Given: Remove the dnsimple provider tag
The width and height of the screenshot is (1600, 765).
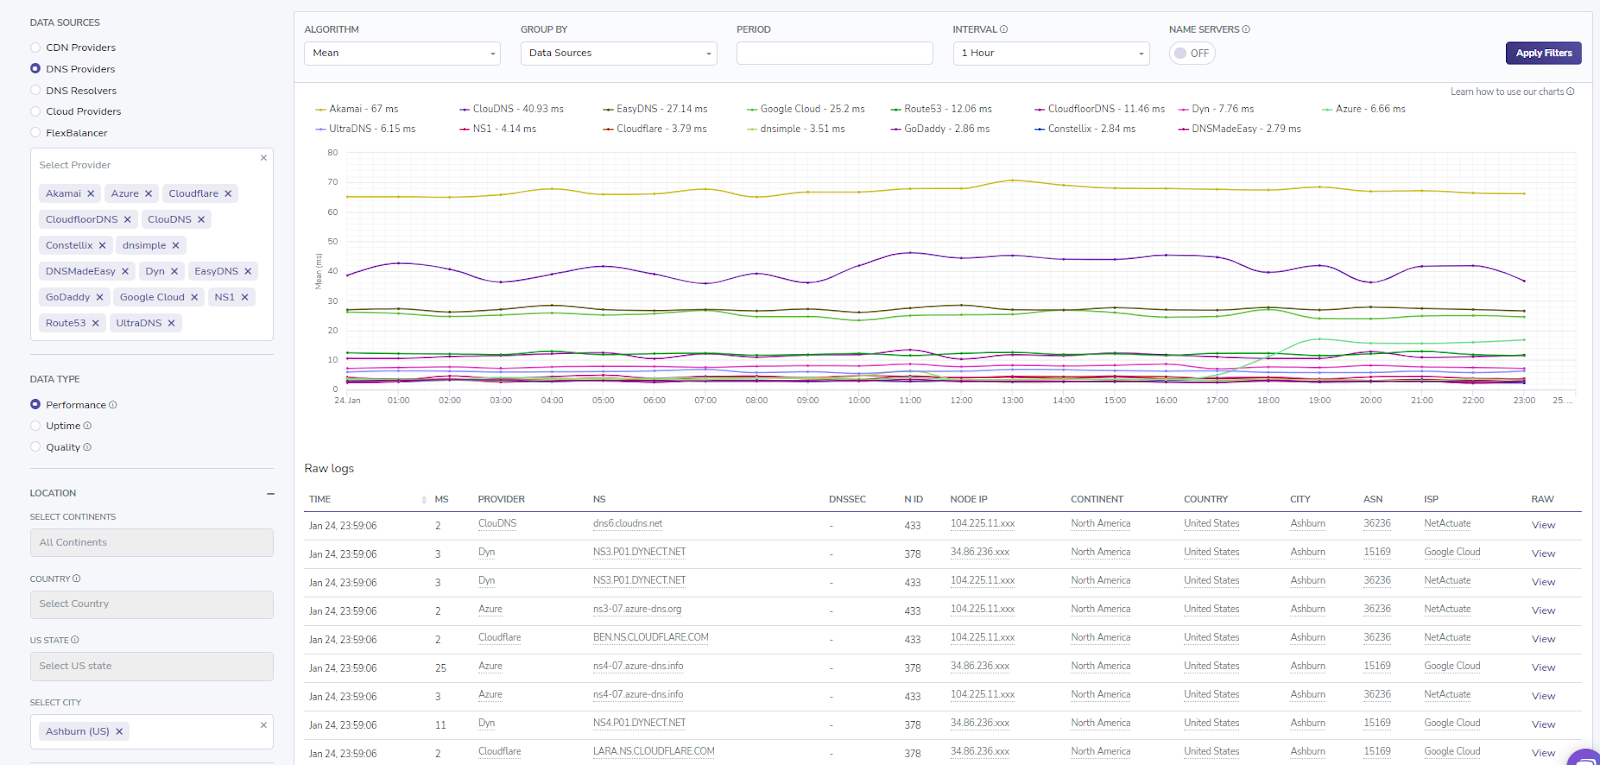Looking at the screenshot, I should pyautogui.click(x=176, y=246).
